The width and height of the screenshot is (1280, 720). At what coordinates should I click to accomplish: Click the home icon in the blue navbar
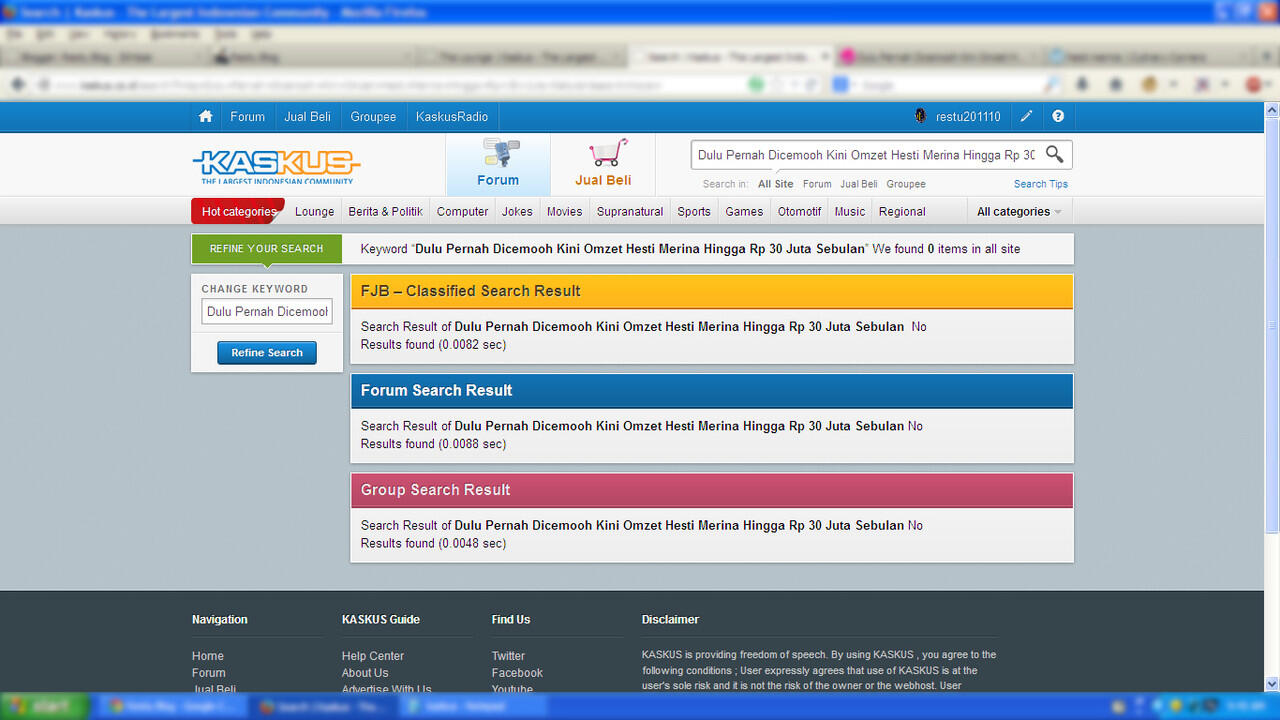[206, 117]
